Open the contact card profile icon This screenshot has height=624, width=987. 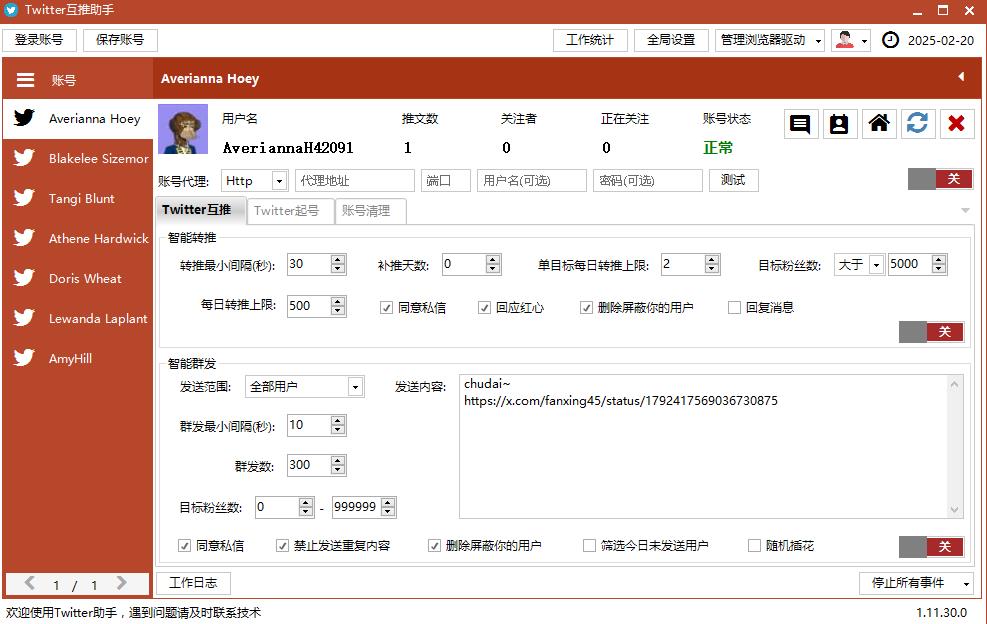click(x=839, y=124)
